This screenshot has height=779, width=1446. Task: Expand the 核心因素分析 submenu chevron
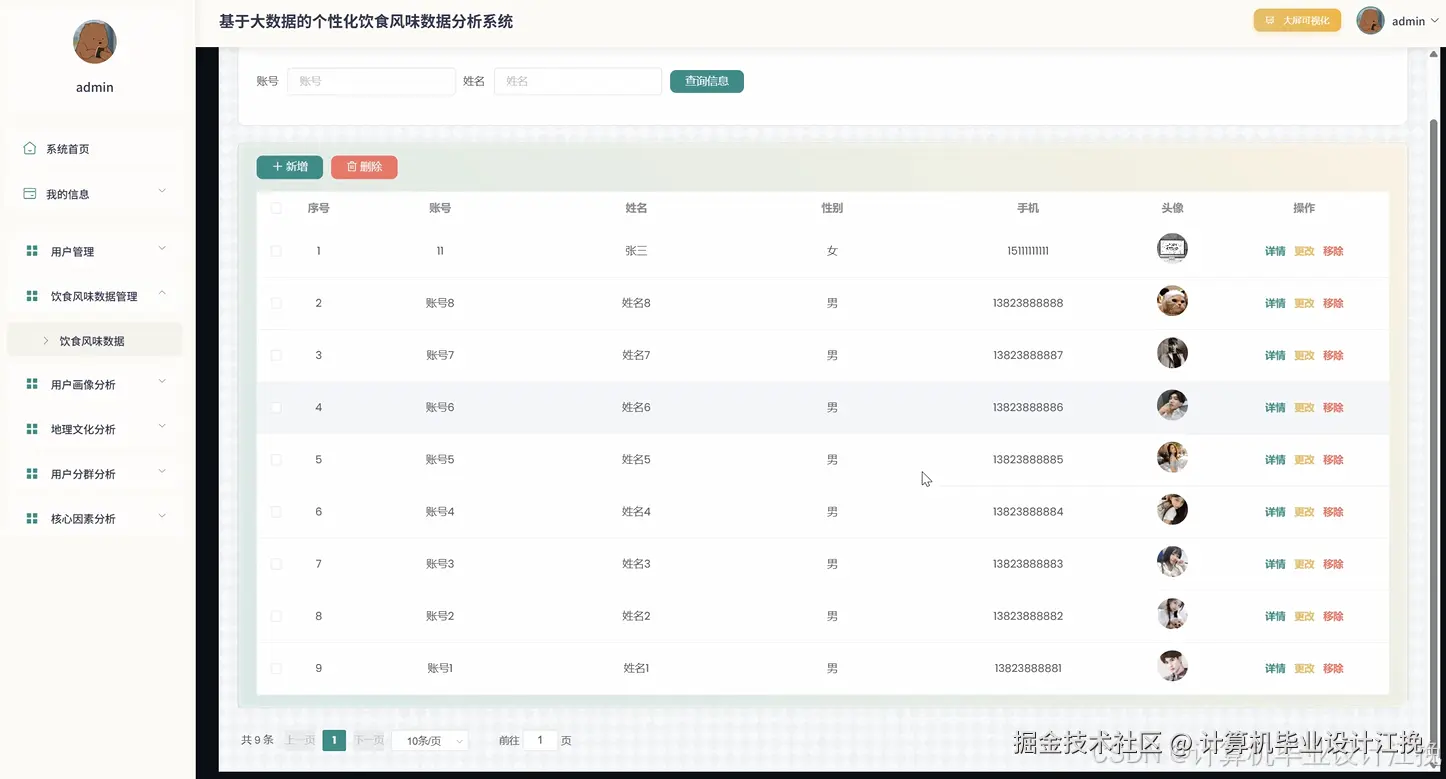[x=162, y=516]
